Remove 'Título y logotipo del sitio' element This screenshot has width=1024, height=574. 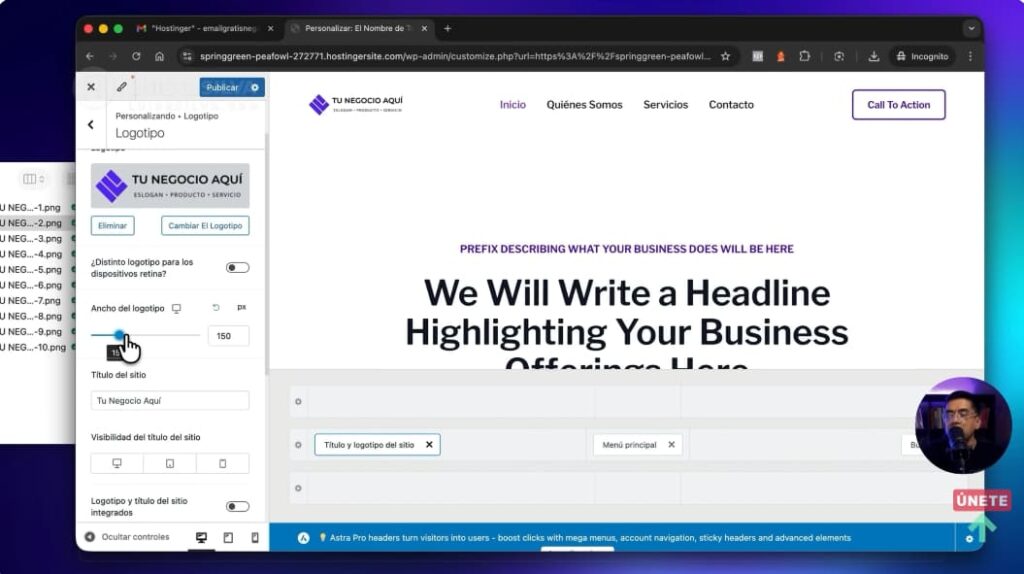click(429, 445)
